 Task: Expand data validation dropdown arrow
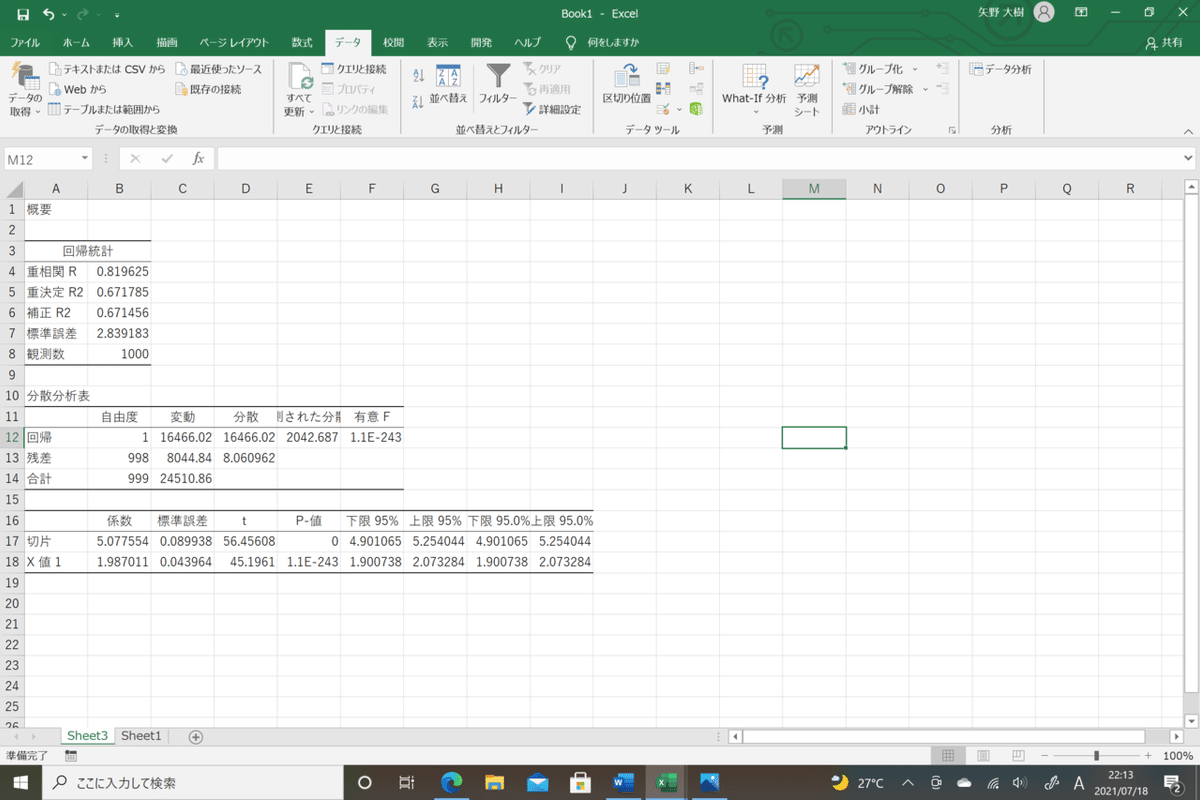[679, 109]
